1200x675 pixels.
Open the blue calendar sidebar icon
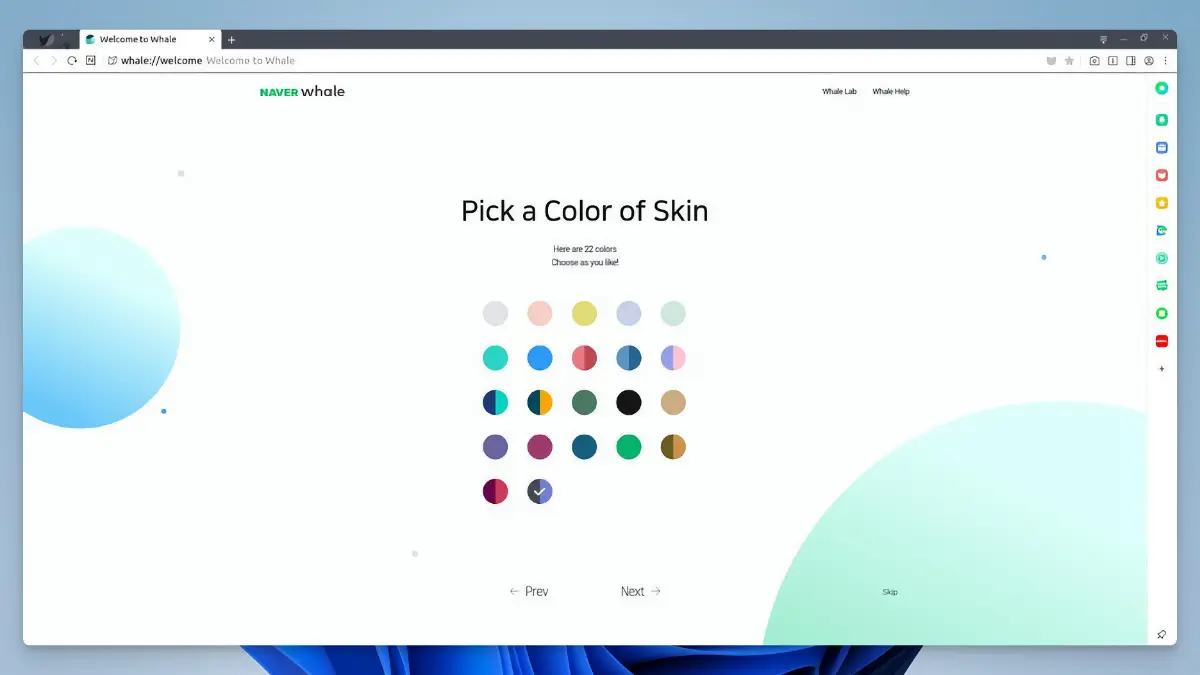1162,147
